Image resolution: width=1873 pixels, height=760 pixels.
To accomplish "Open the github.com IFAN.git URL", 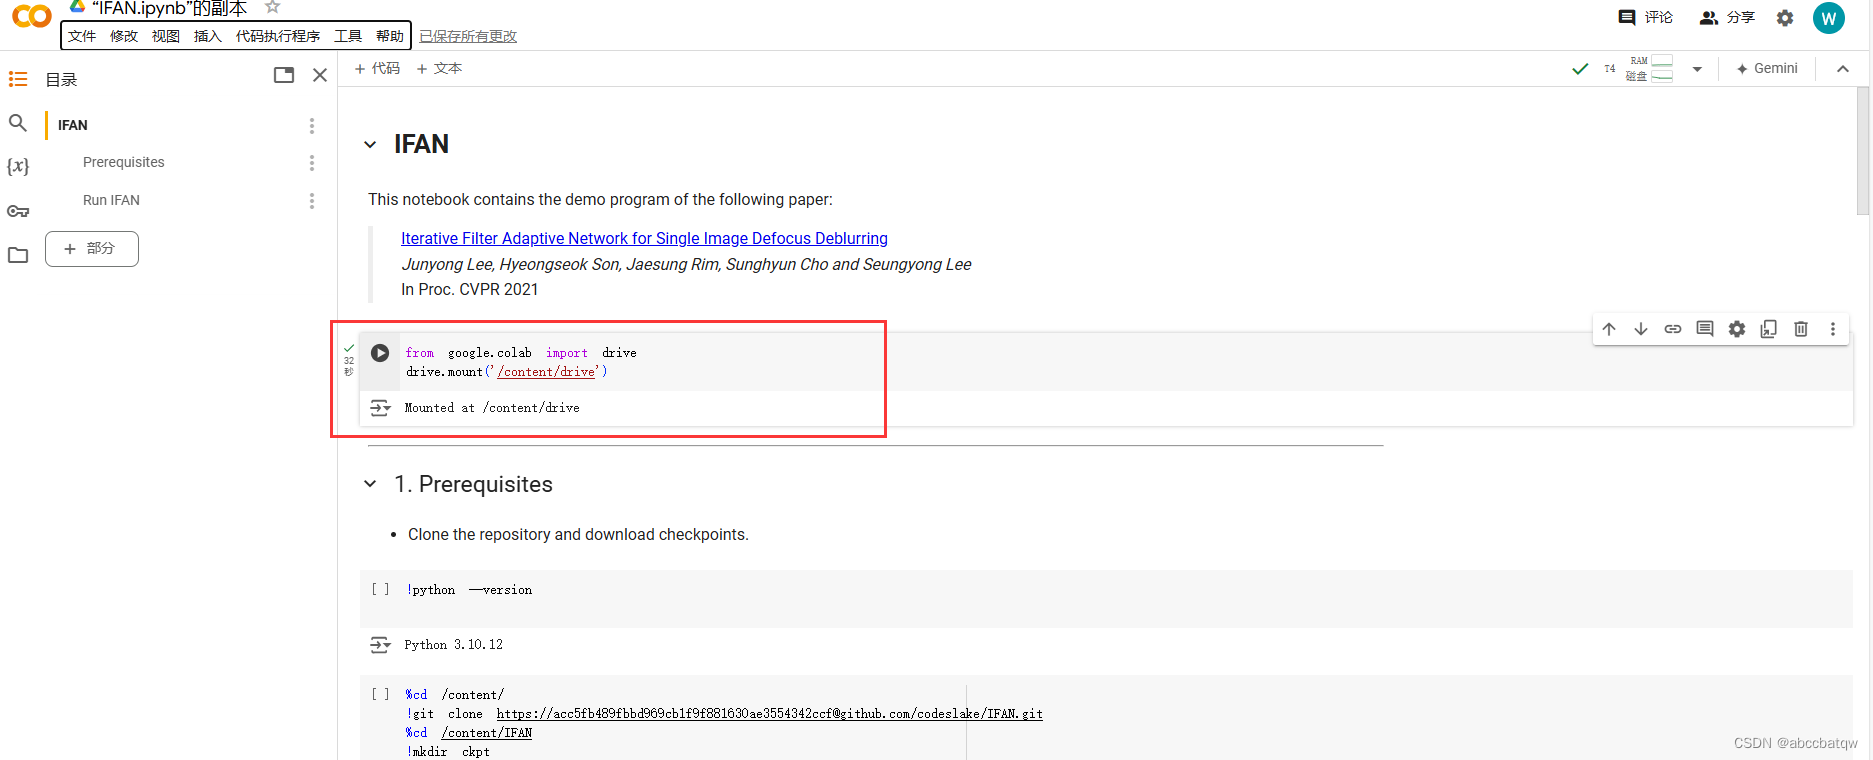I will (769, 714).
